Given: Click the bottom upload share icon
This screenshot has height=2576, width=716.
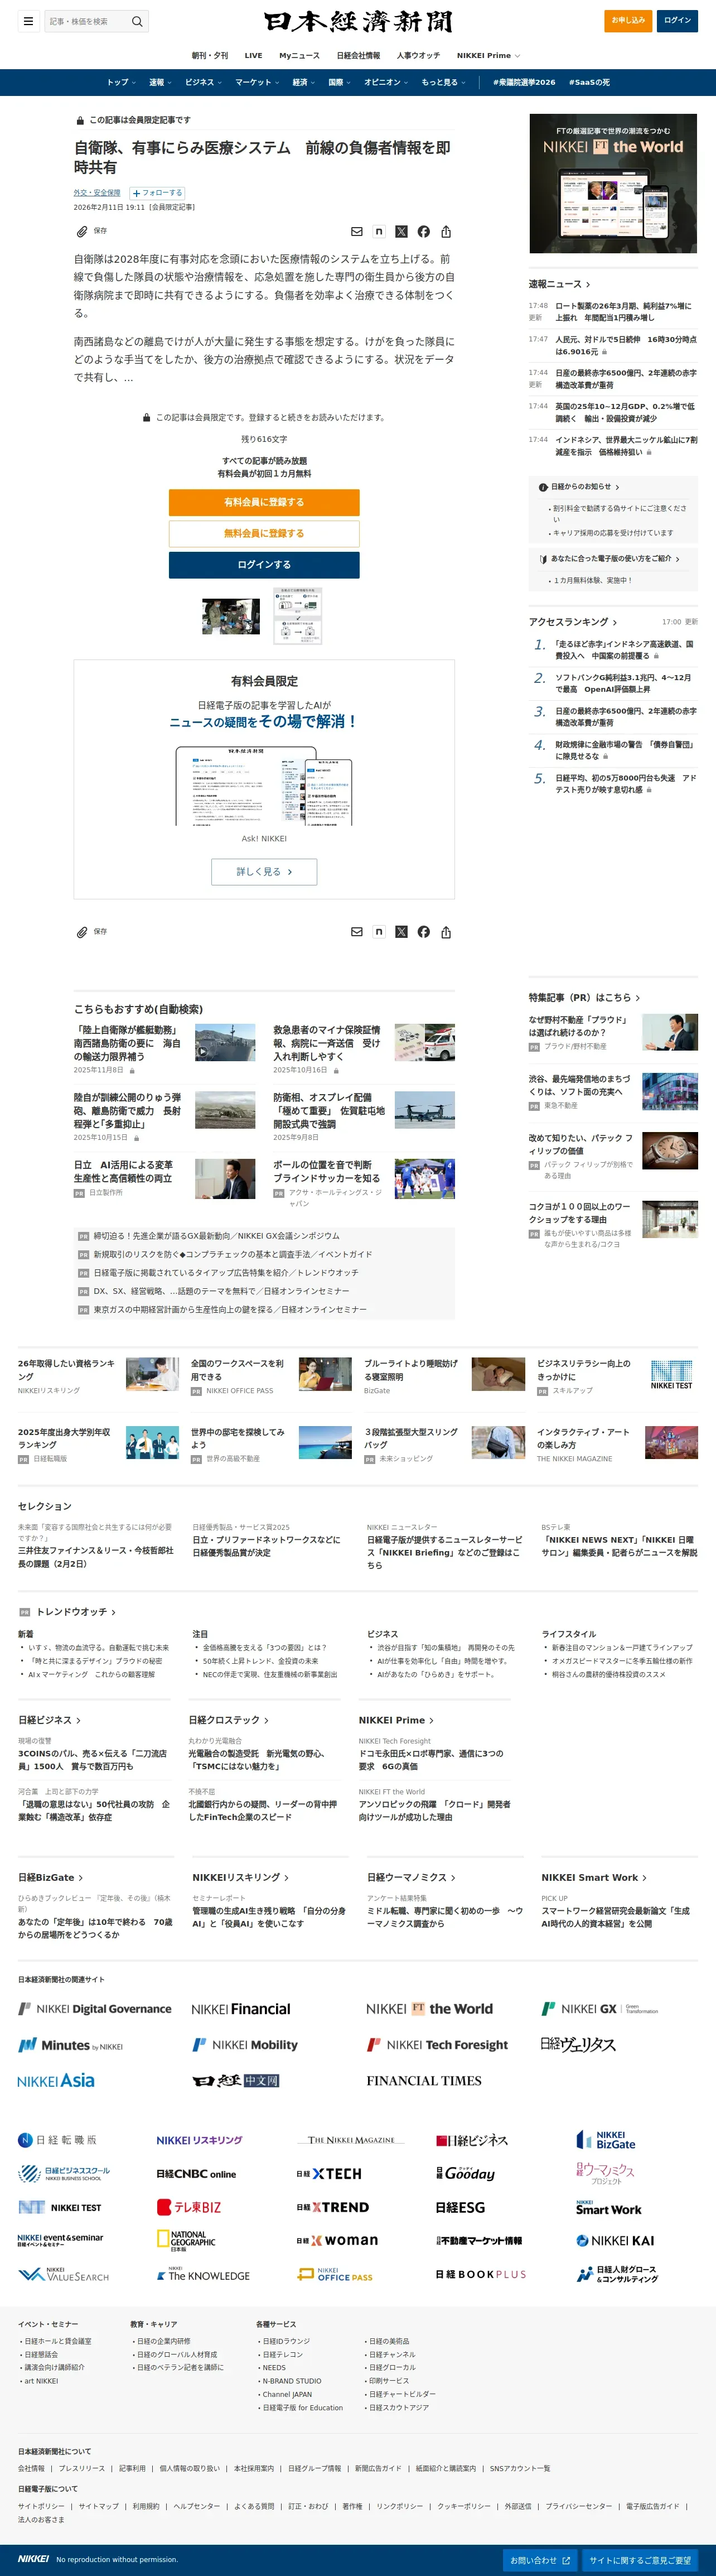Looking at the screenshot, I should [x=446, y=932].
